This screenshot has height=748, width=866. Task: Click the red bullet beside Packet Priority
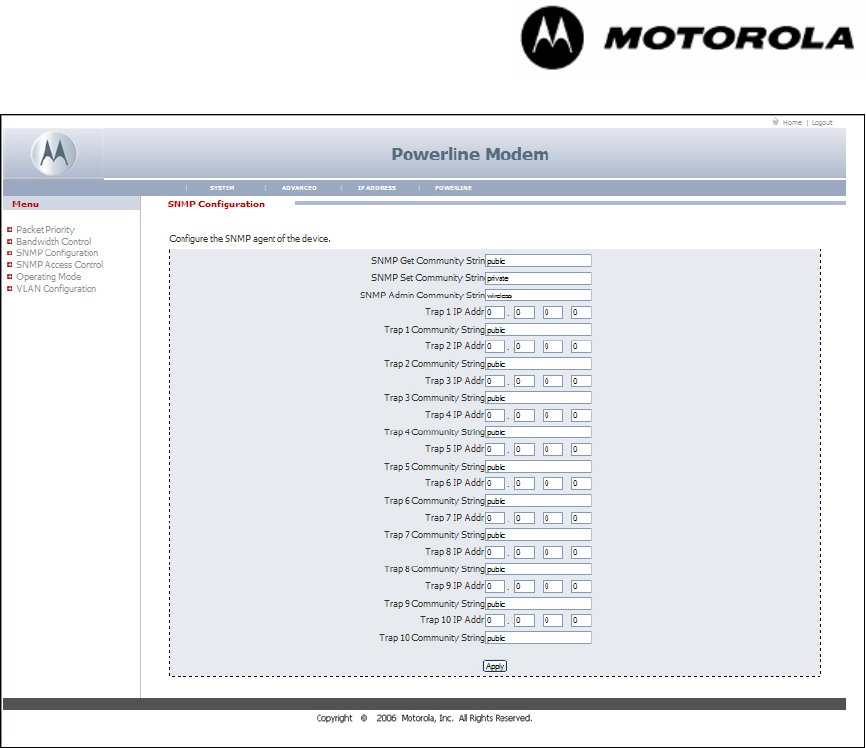point(9,229)
